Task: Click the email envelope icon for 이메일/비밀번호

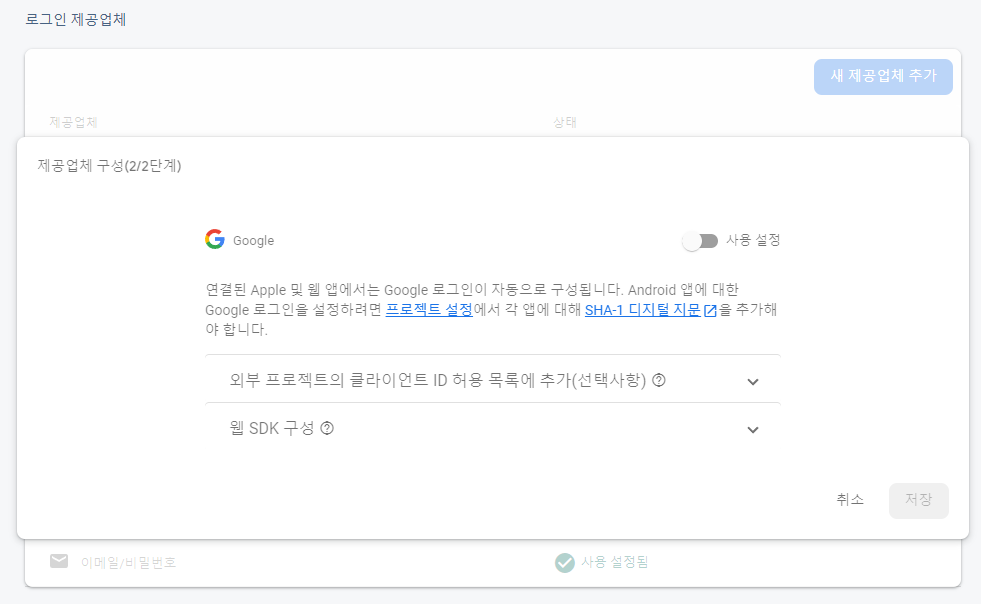Action: [x=59, y=561]
